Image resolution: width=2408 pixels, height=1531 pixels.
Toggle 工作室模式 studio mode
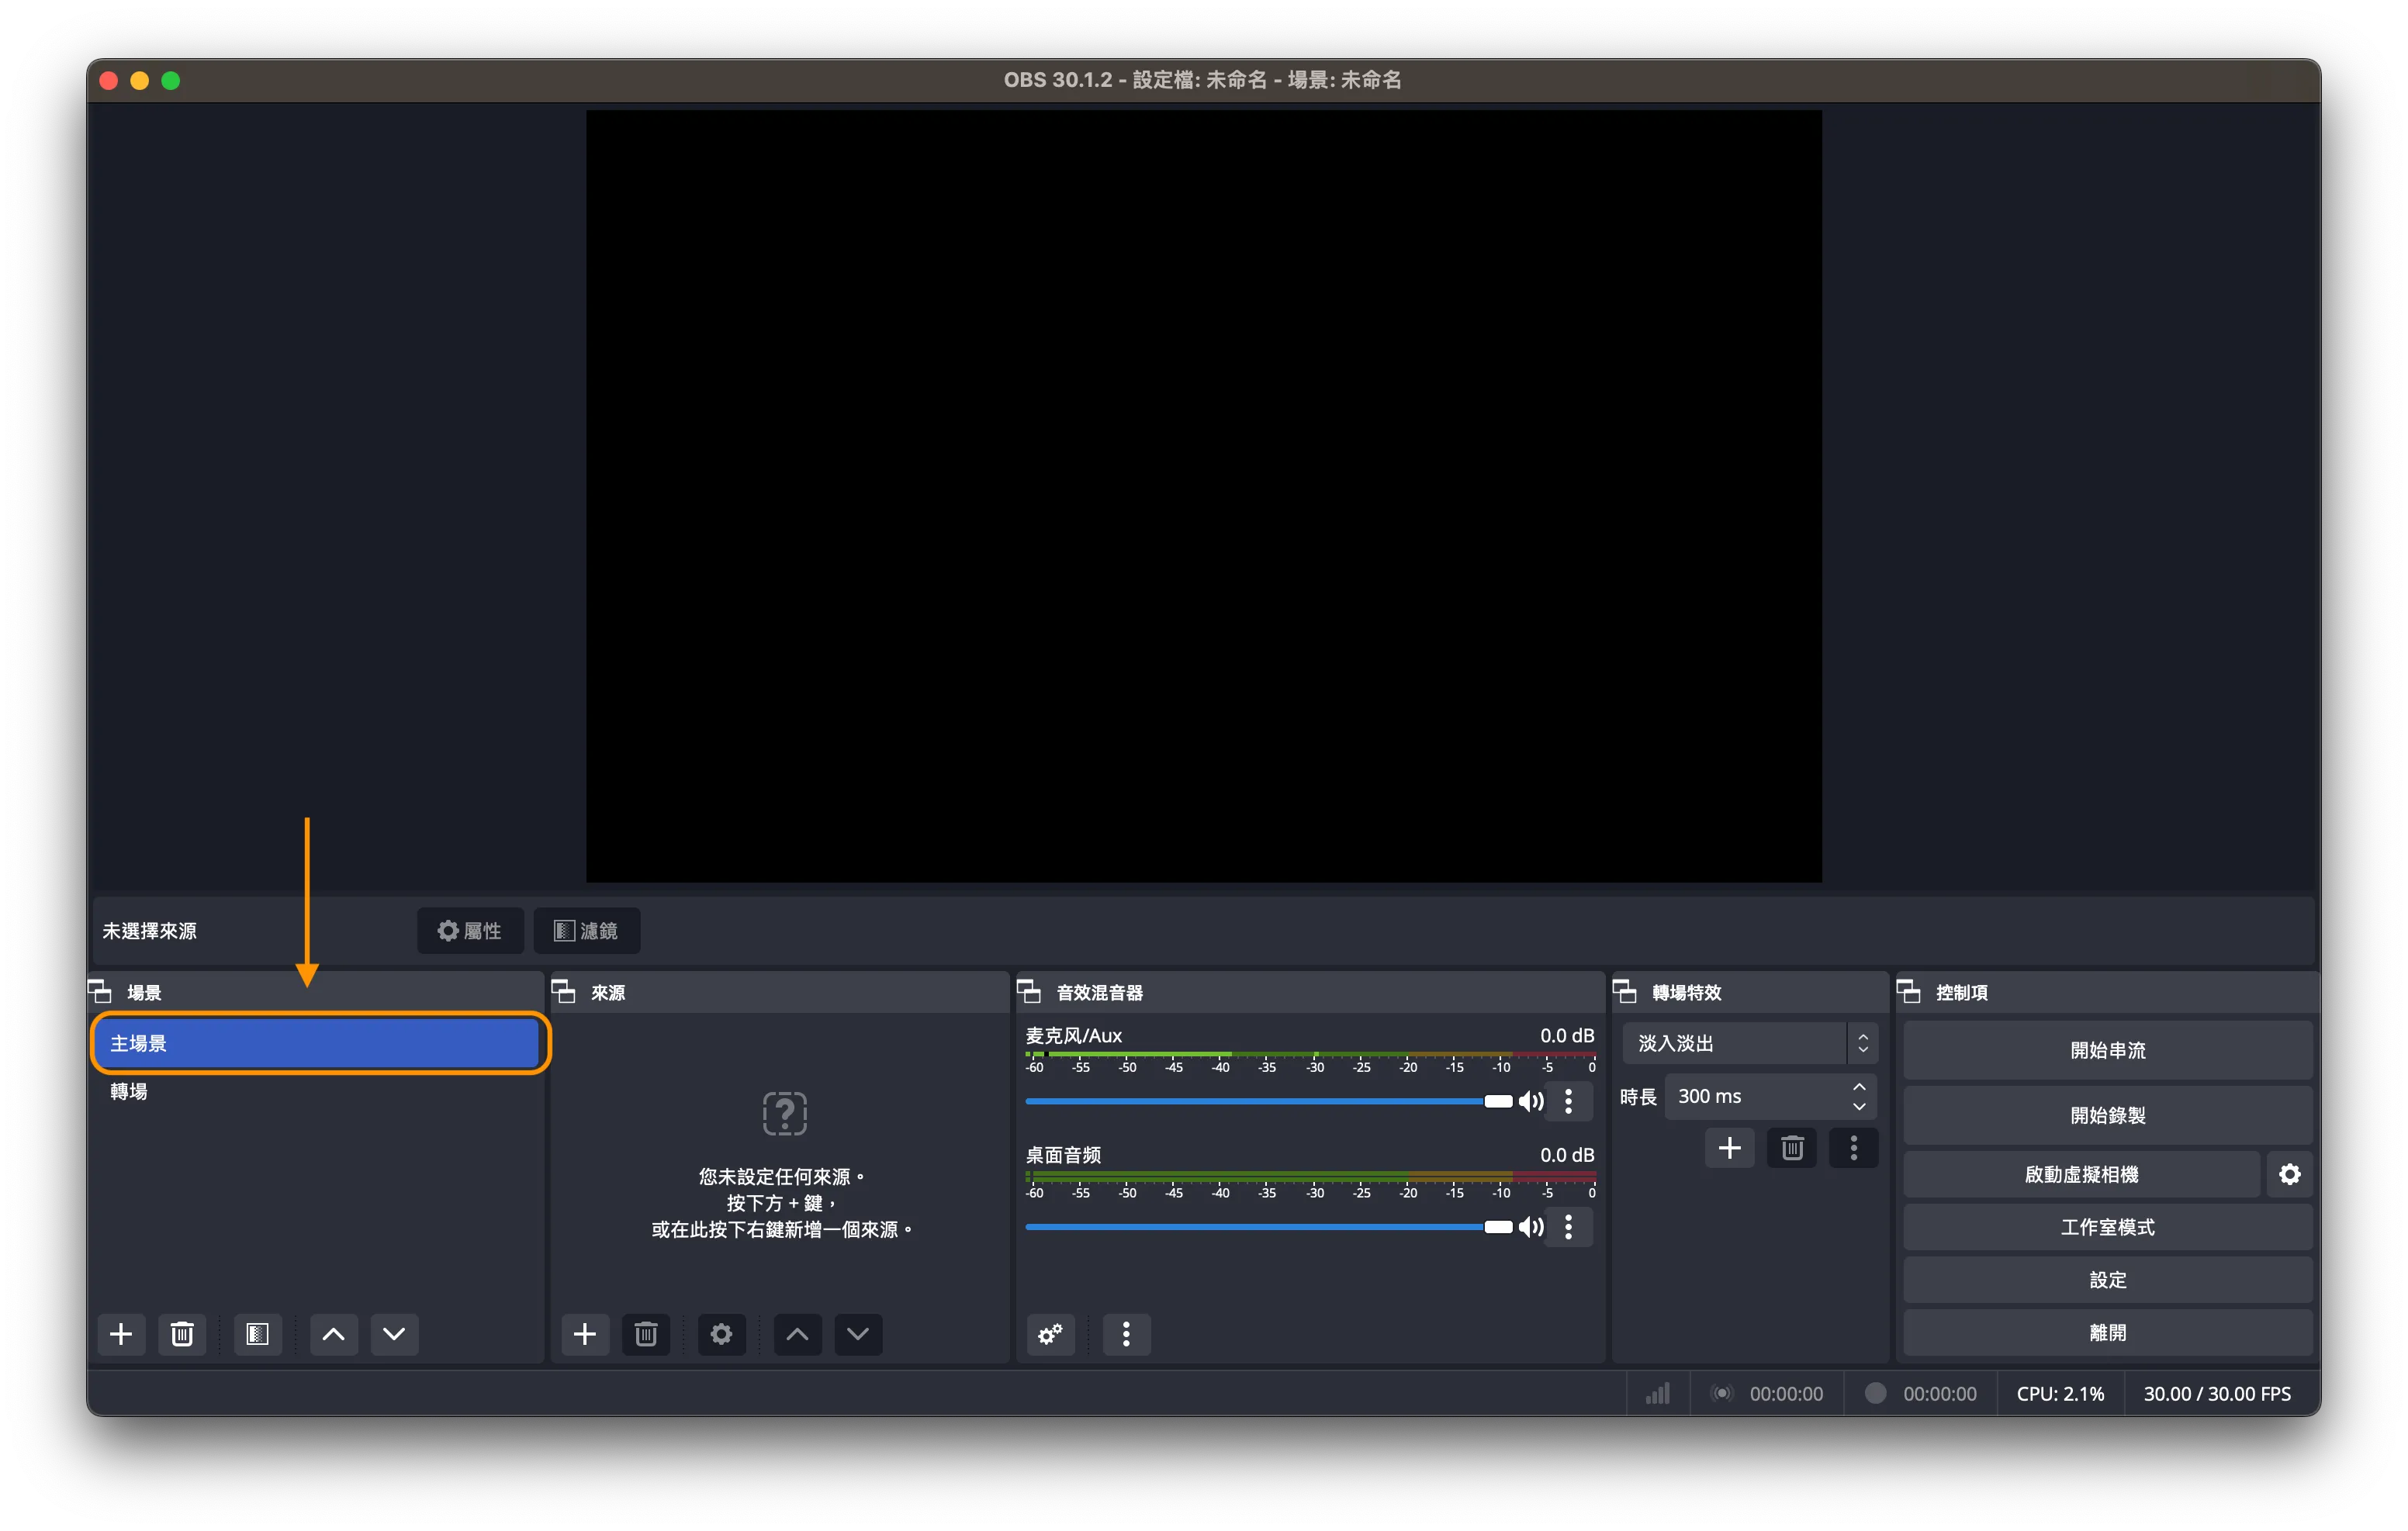coord(2106,1227)
